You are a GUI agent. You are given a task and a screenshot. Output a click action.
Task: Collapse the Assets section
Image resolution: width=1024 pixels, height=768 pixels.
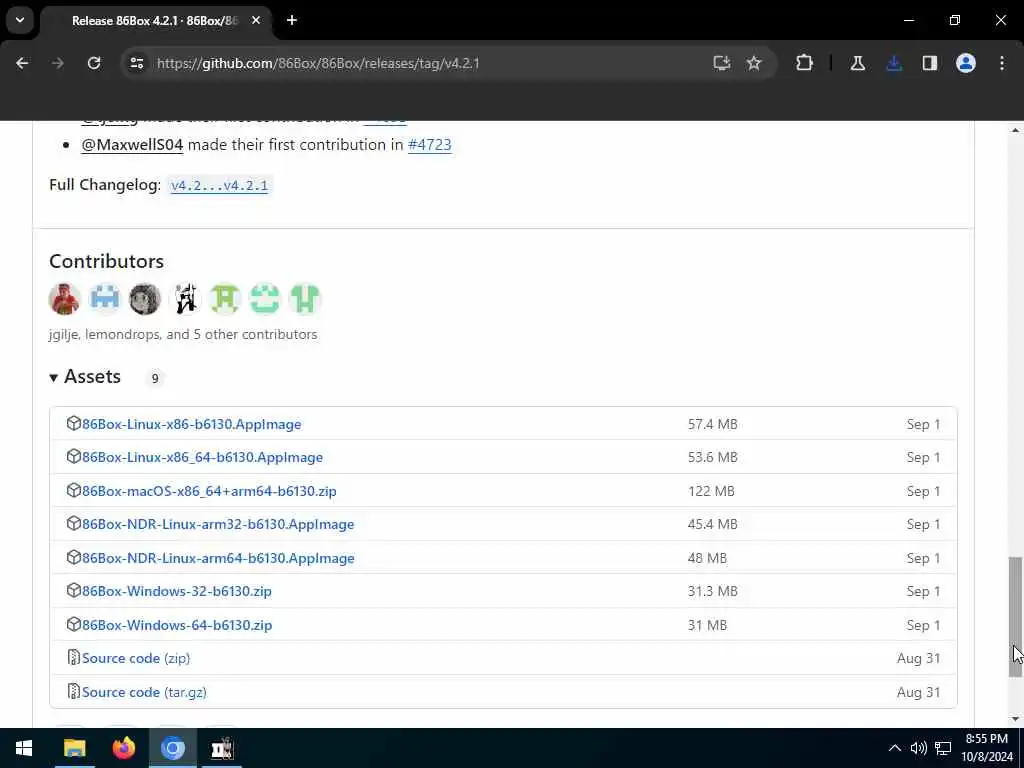(85, 377)
